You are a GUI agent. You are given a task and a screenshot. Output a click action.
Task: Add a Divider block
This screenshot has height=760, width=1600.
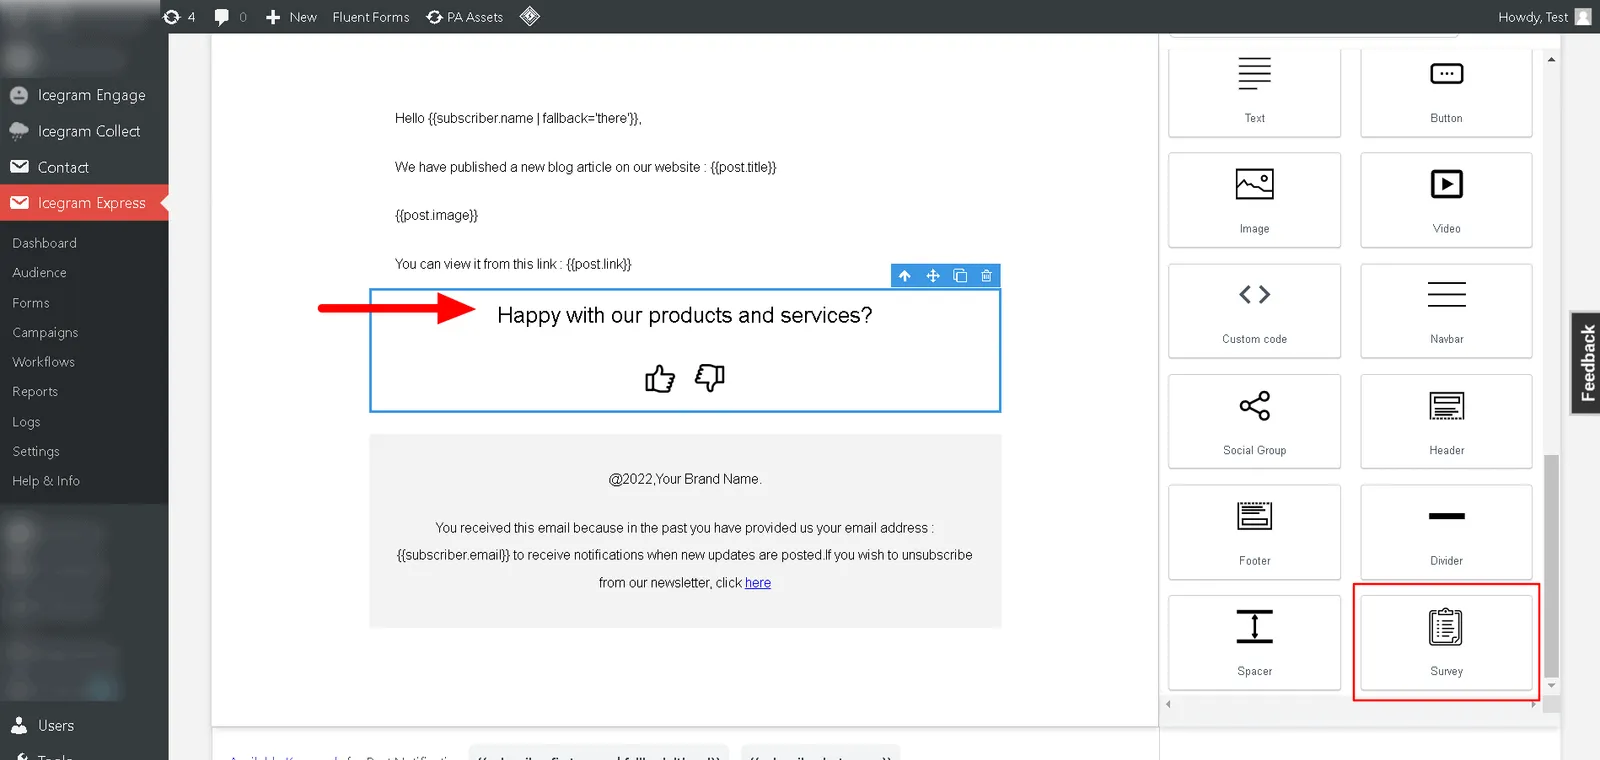(1446, 532)
